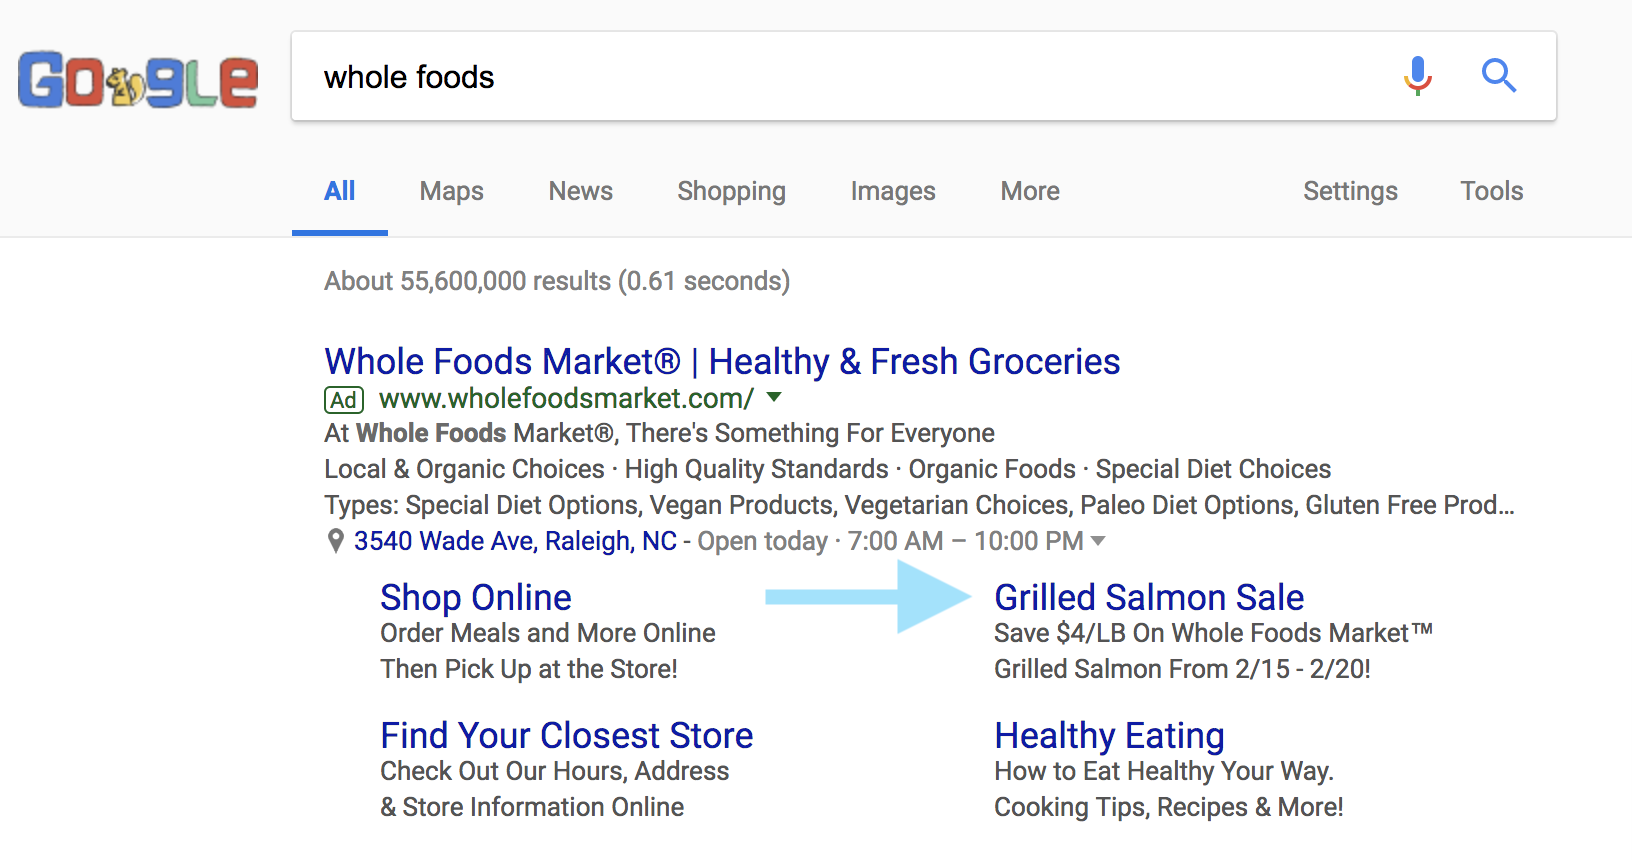Click the blue search magnifier icon
This screenshot has width=1632, height=860.
click(1498, 76)
